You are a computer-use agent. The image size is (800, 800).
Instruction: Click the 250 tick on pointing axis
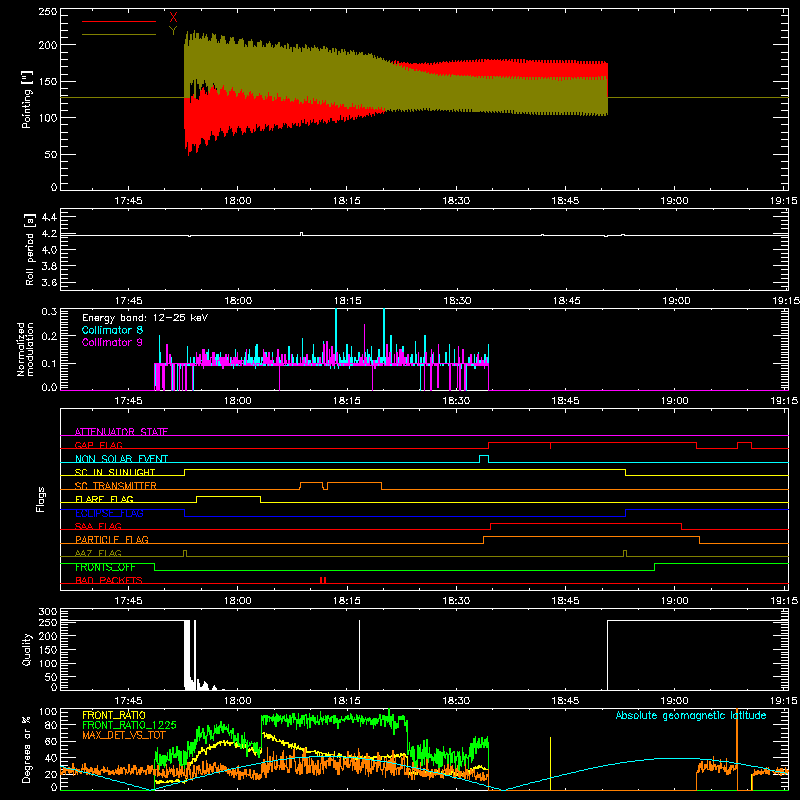(x=47, y=12)
